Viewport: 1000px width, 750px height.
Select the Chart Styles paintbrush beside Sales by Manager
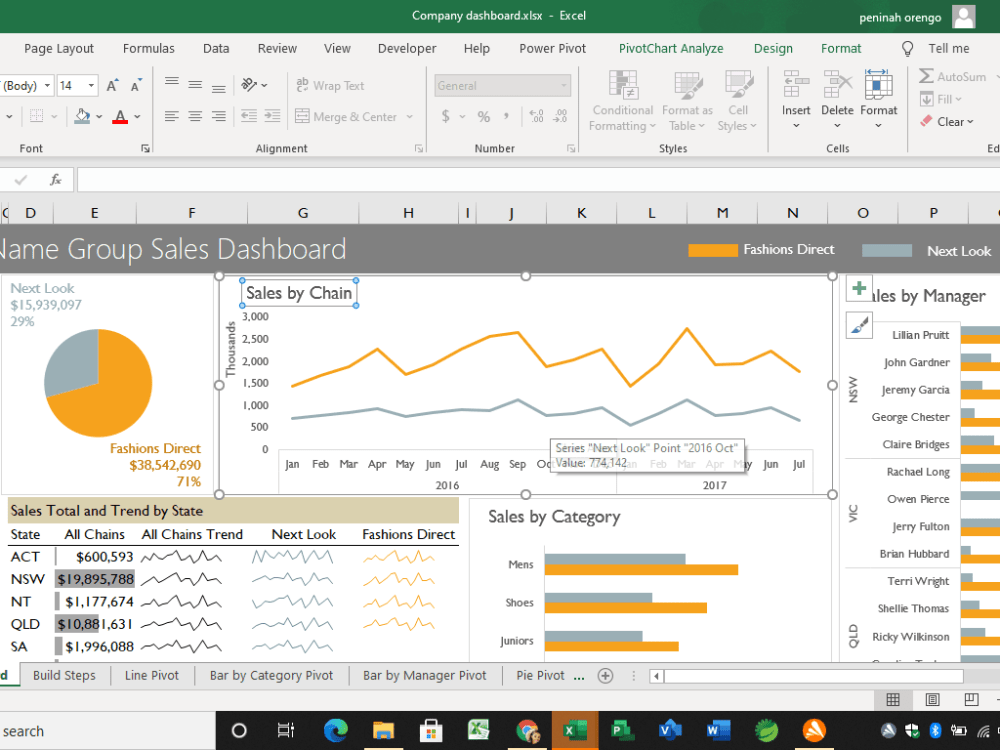(x=858, y=324)
